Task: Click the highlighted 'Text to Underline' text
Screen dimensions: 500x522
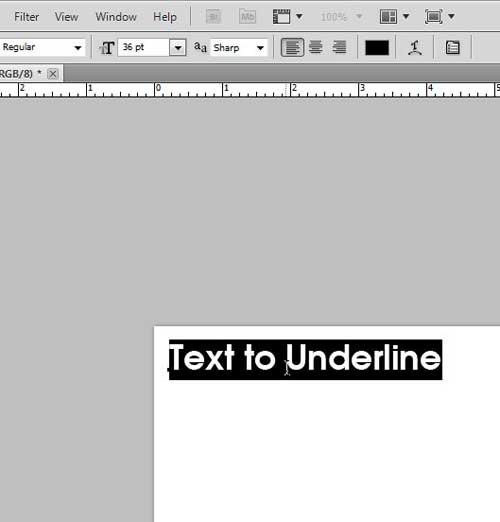Action: click(305, 359)
